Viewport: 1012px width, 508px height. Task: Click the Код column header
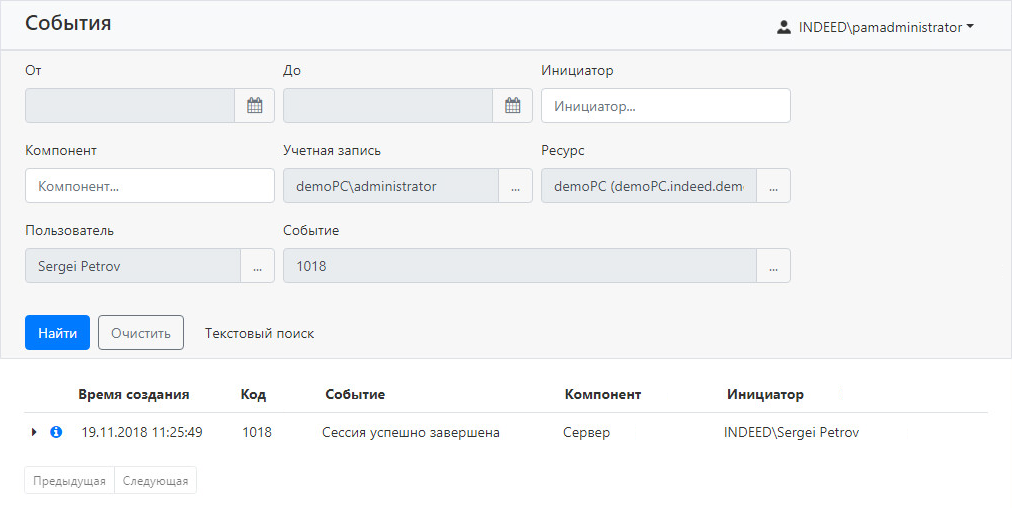pos(253,395)
